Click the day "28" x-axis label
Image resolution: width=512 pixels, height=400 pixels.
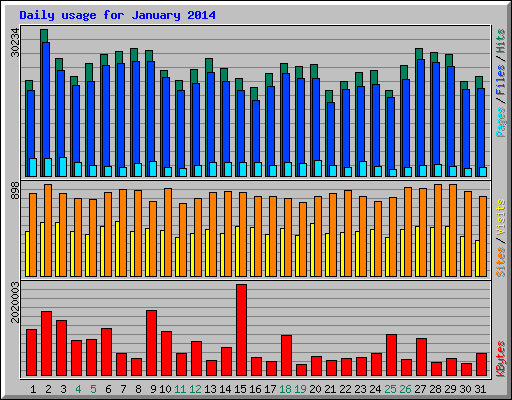tap(435, 389)
